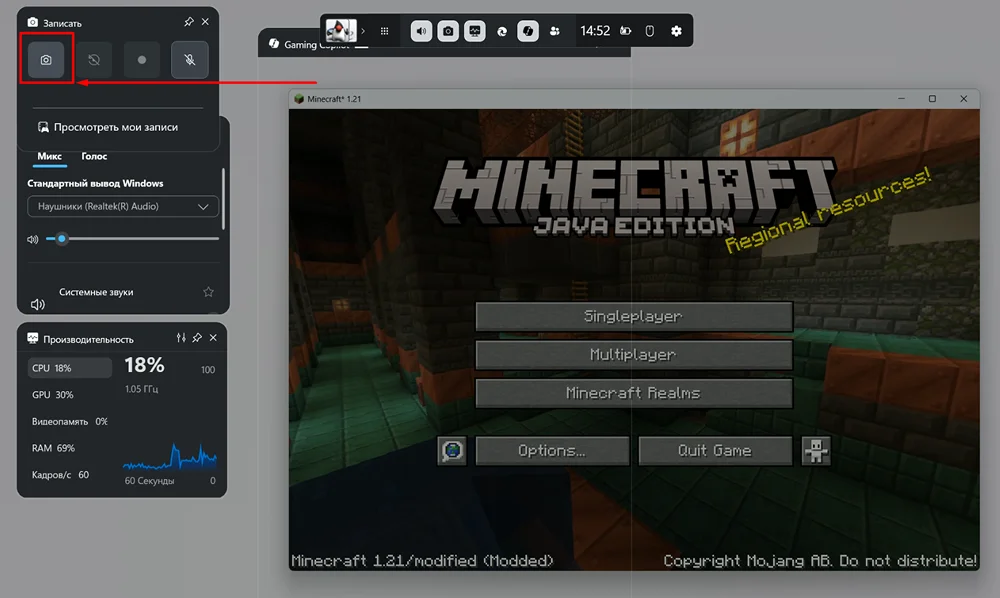Viewport: 1000px width, 598px height.
Task: Toggle the Performance widget in Game Bar toolbar
Action: (x=476, y=31)
